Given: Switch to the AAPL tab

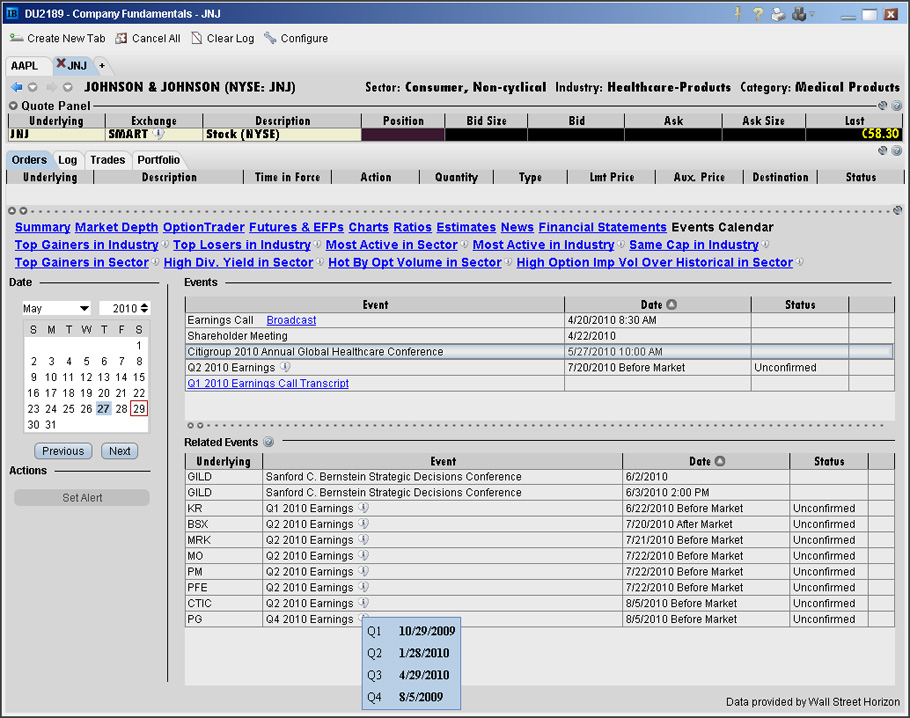Looking at the screenshot, I should [24, 66].
